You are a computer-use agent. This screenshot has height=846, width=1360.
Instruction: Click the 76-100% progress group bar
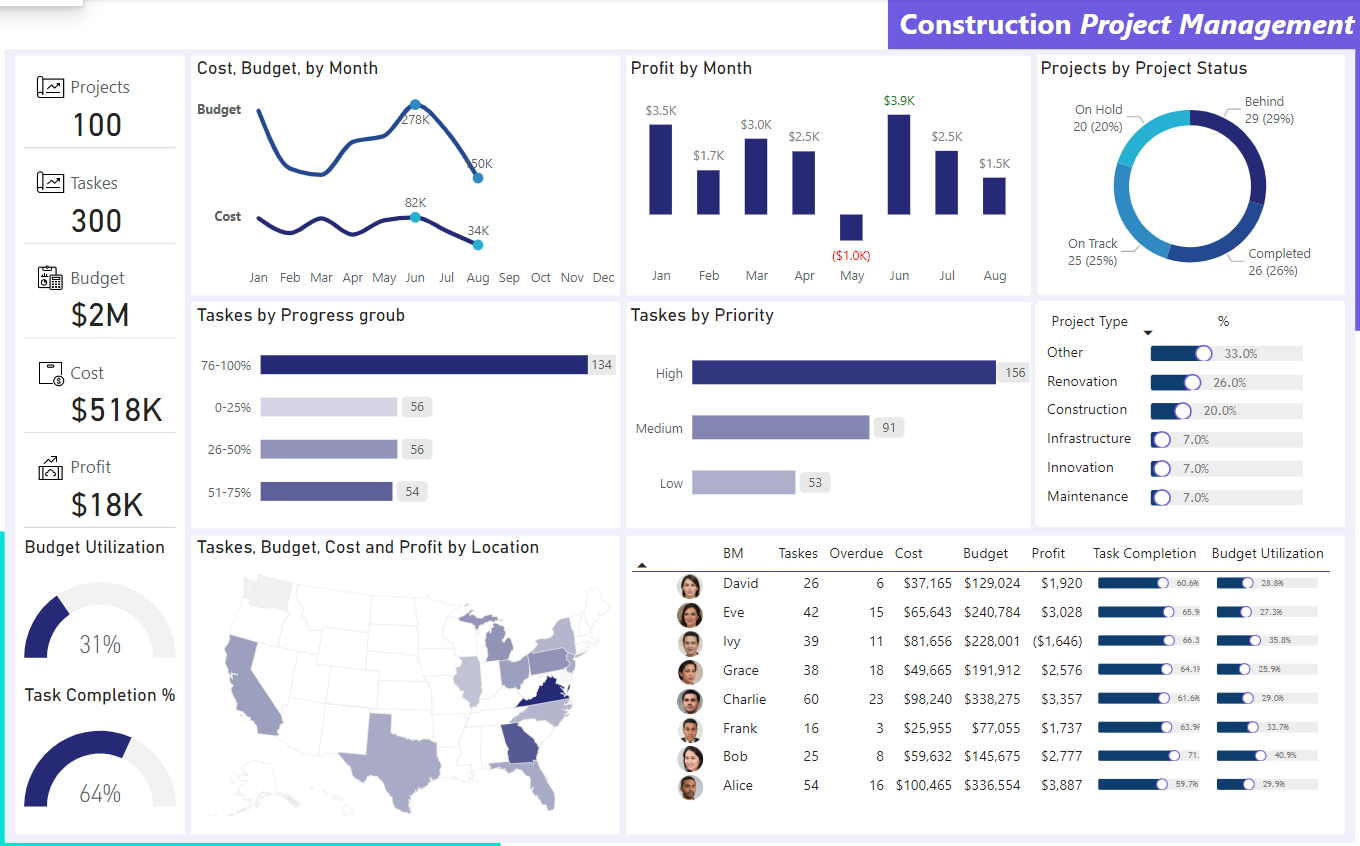point(423,365)
